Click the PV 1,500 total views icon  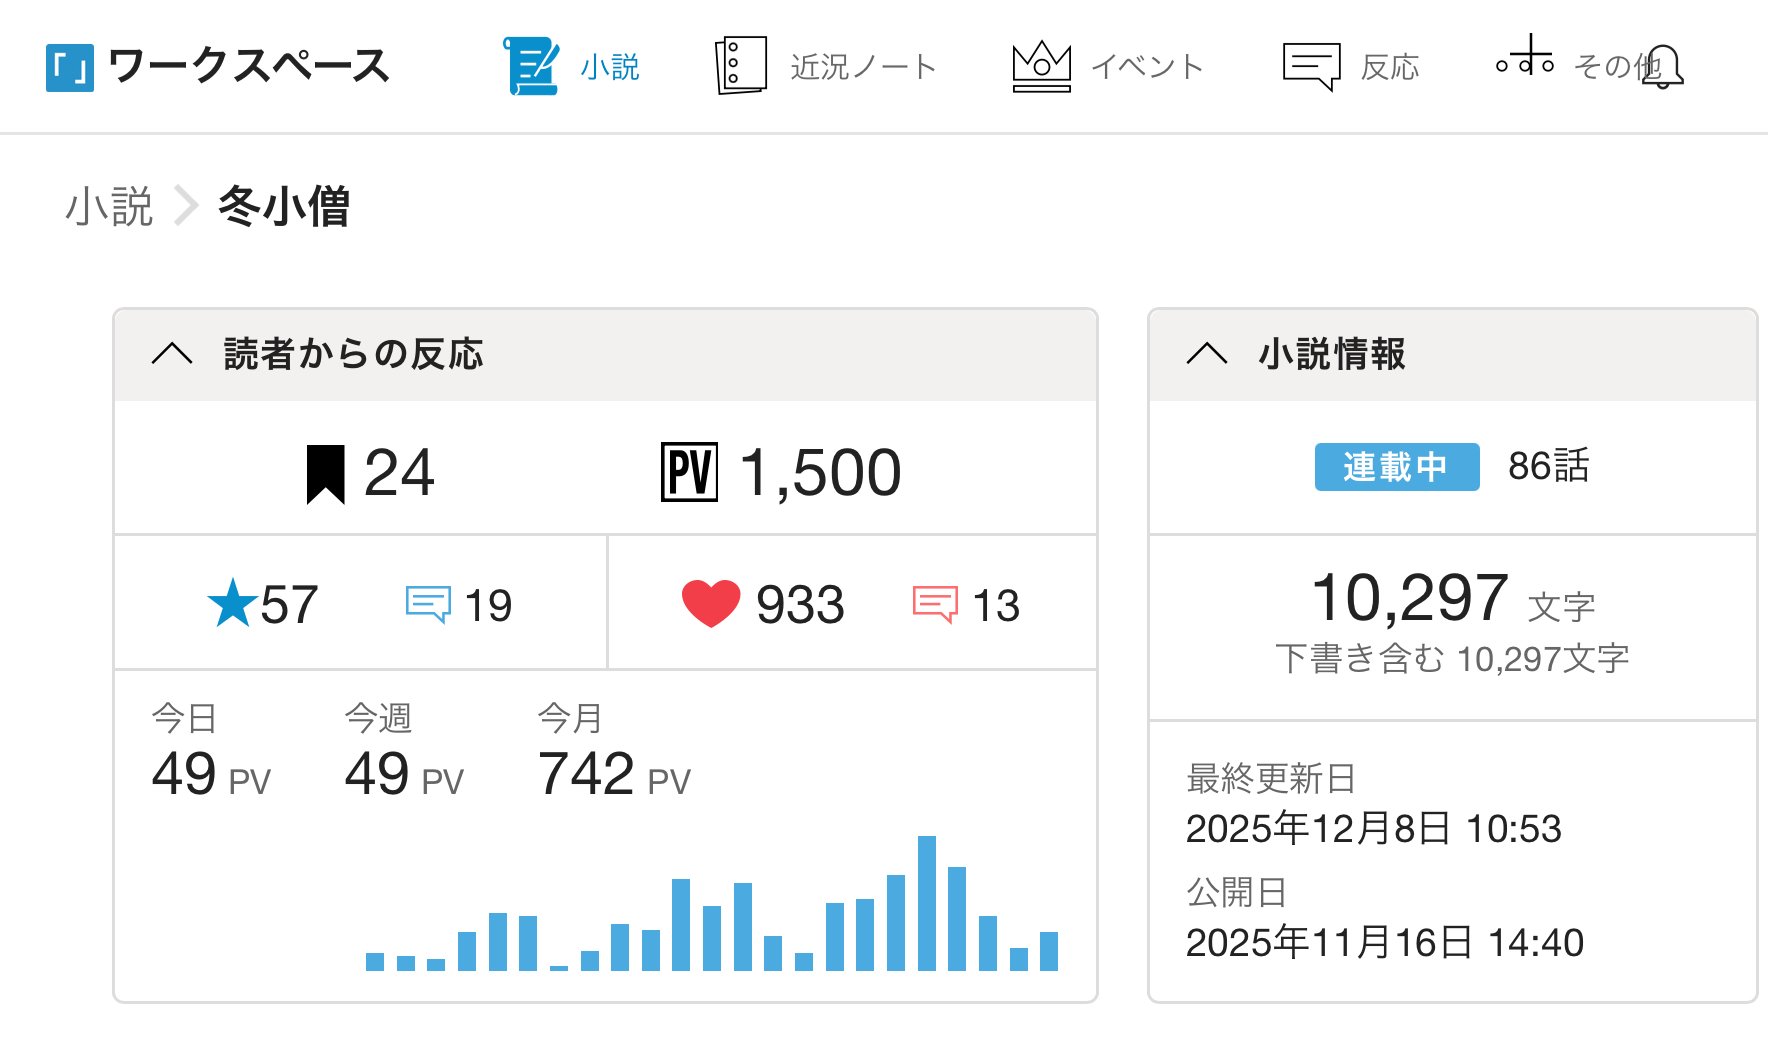(x=689, y=473)
